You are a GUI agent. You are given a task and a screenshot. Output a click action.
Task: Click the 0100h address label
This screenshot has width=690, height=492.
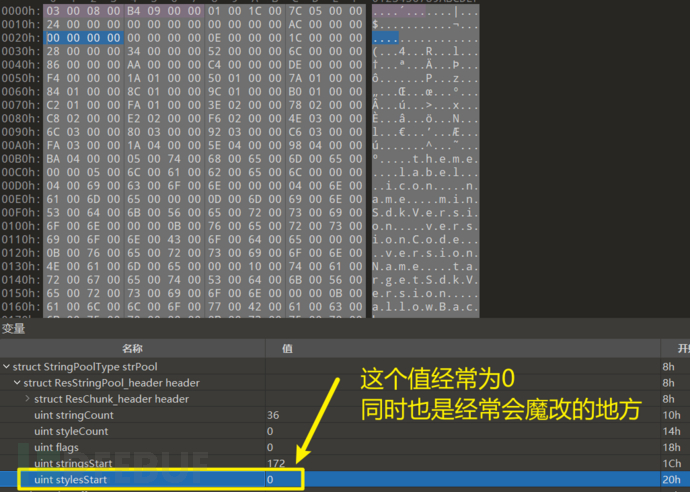coord(21,226)
